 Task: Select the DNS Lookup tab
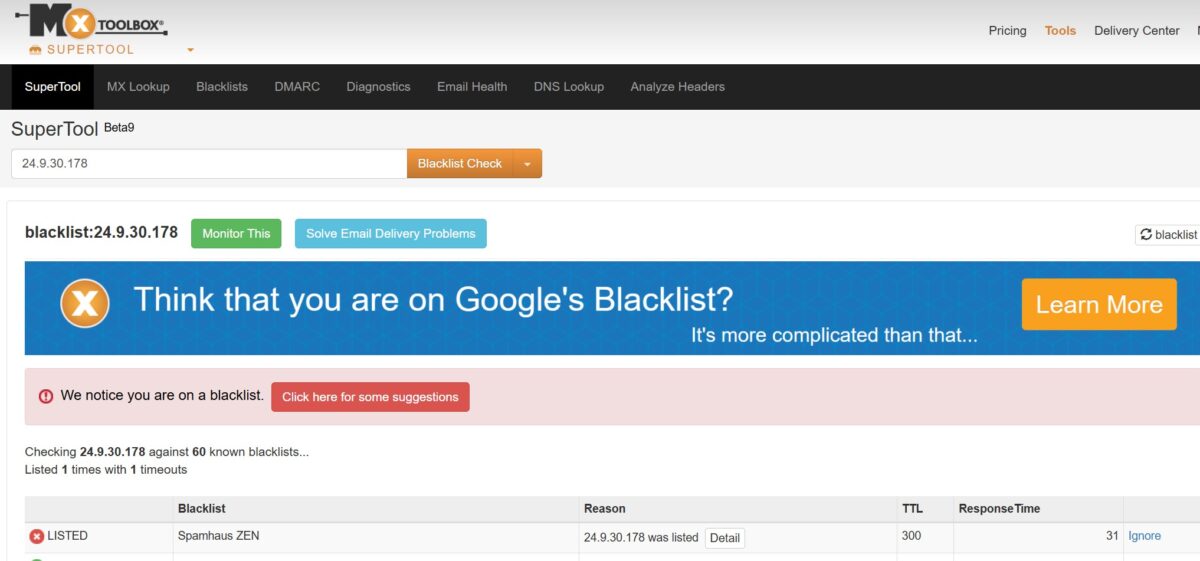coord(569,87)
